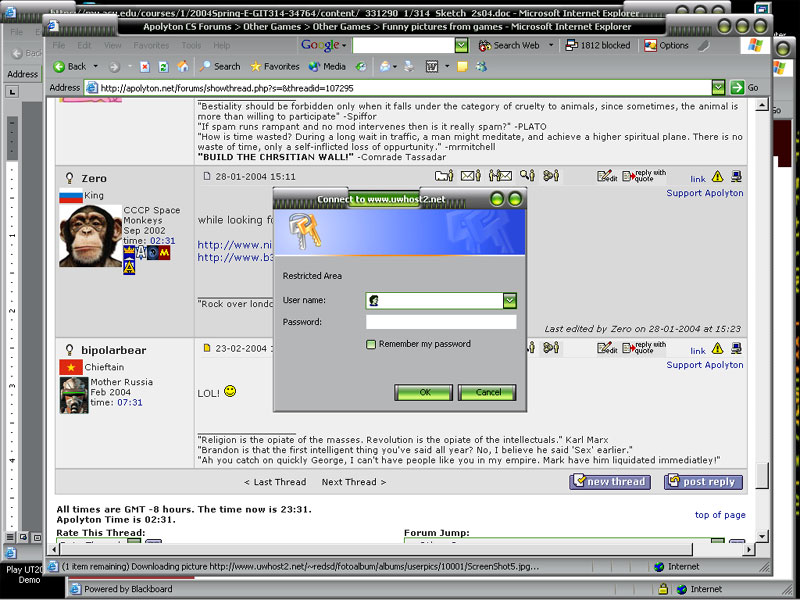Click the post reply button
The image size is (800, 600).
708,482
